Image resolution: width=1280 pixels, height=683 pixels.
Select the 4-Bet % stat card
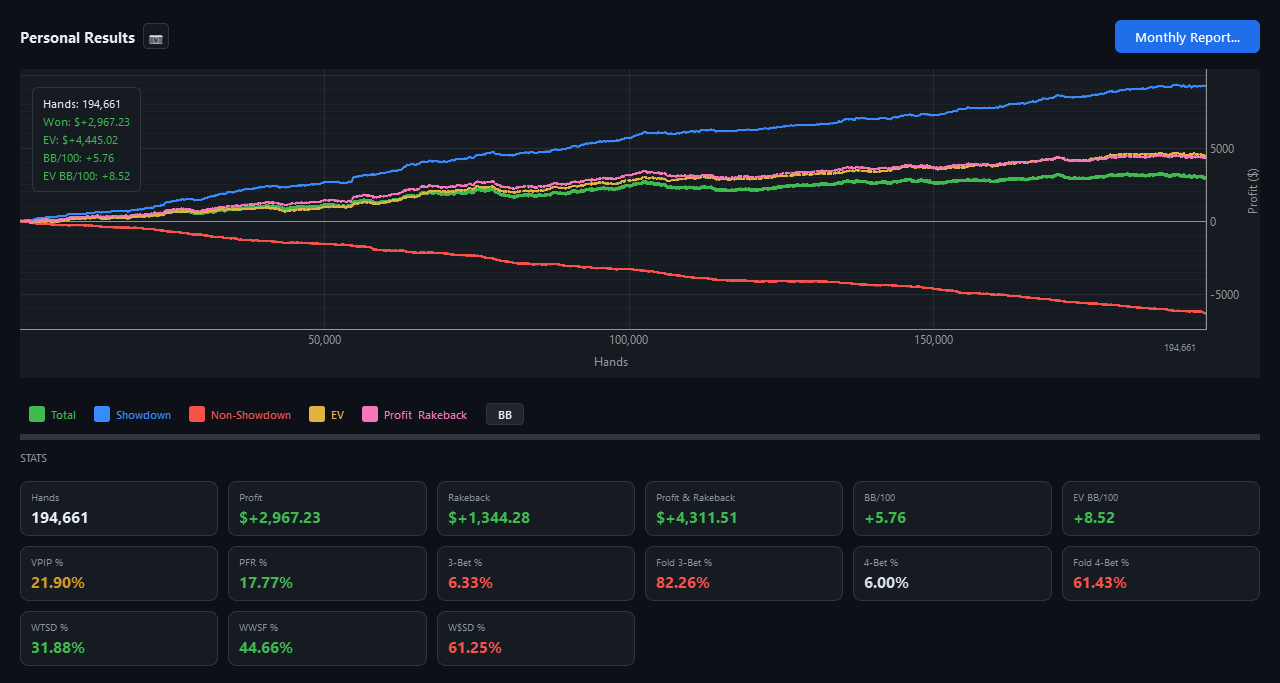(952, 573)
